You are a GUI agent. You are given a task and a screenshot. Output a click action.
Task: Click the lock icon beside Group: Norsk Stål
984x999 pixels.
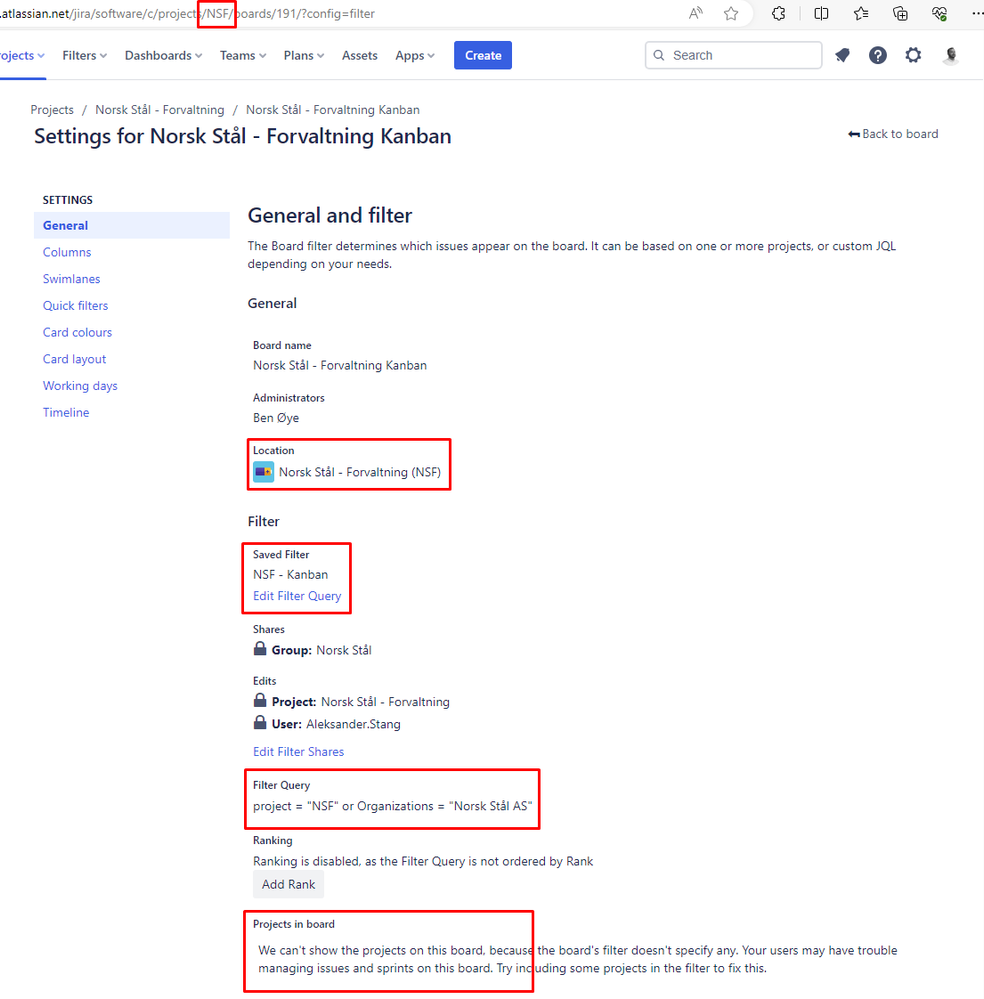coord(260,649)
